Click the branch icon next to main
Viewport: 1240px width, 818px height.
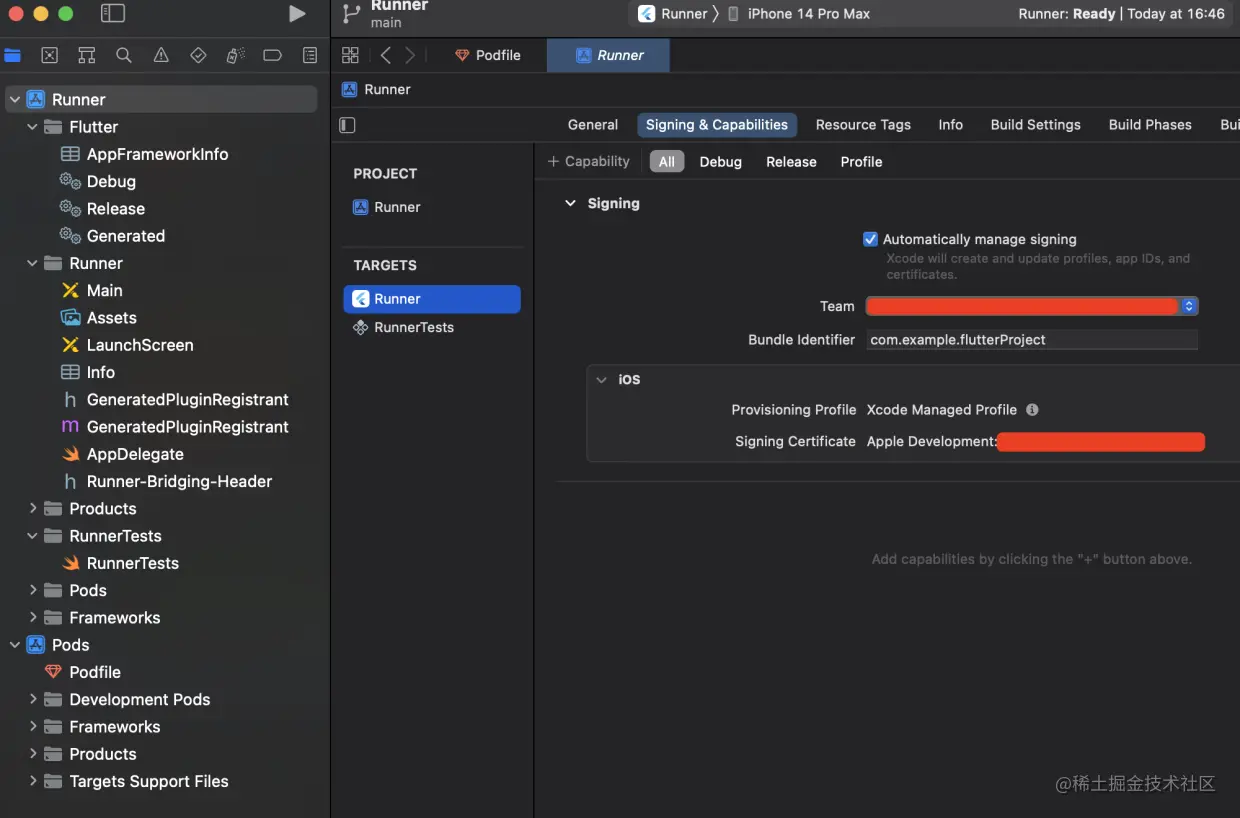click(351, 13)
